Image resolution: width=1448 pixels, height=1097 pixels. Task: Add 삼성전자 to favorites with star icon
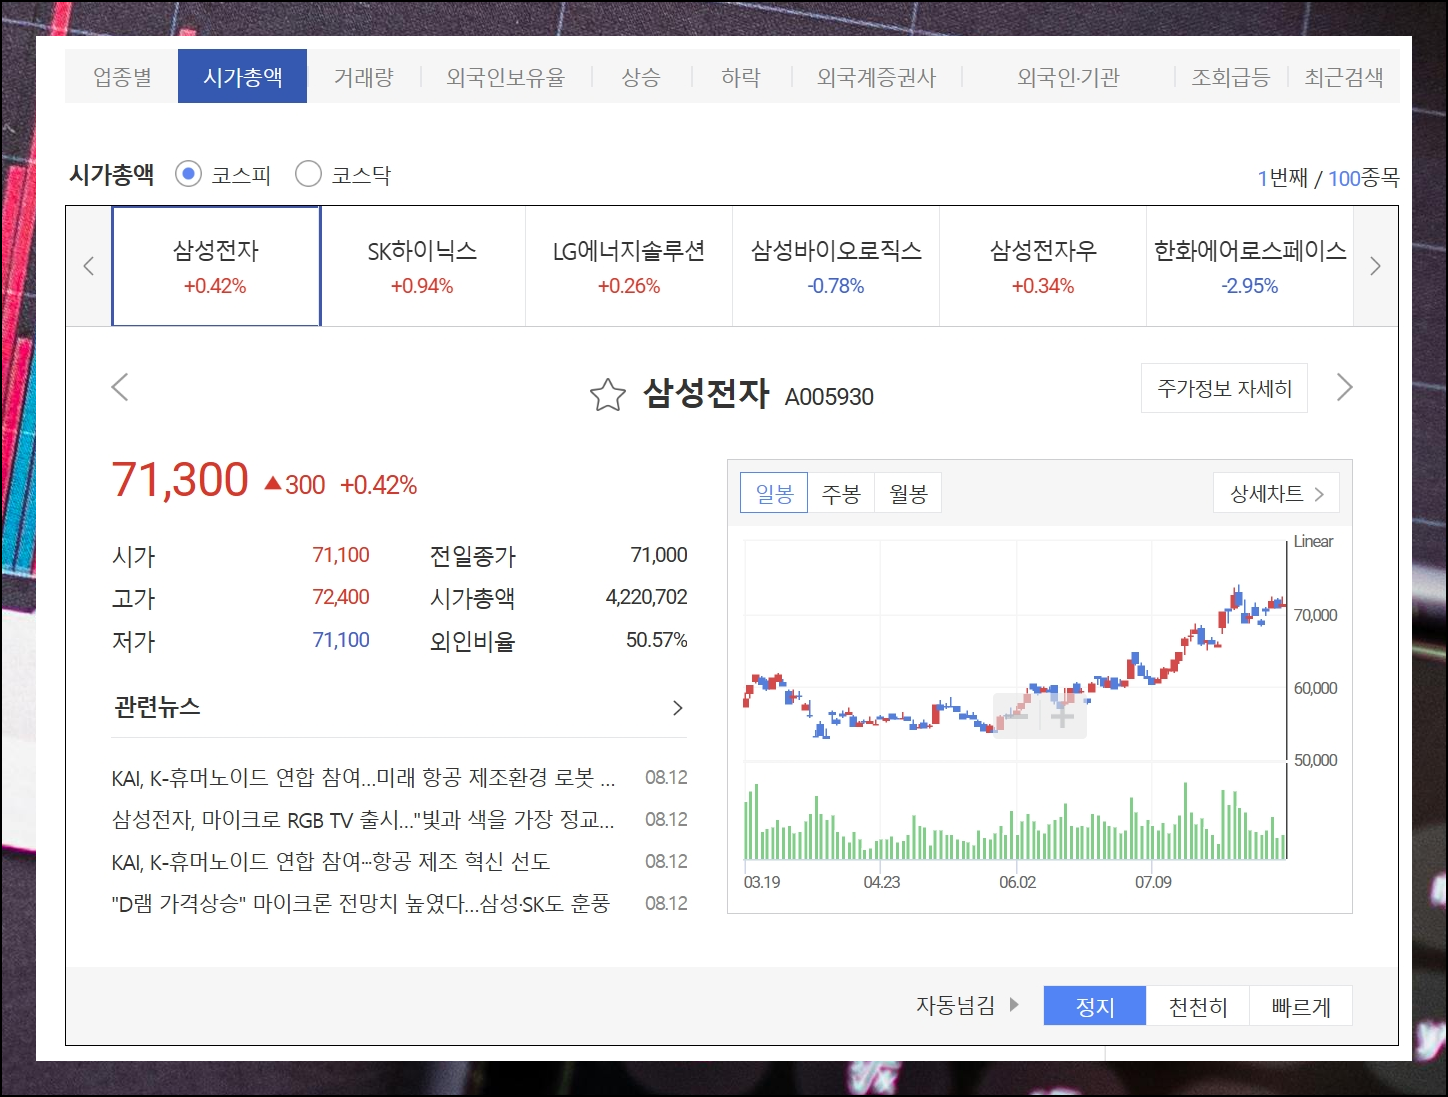pos(607,395)
